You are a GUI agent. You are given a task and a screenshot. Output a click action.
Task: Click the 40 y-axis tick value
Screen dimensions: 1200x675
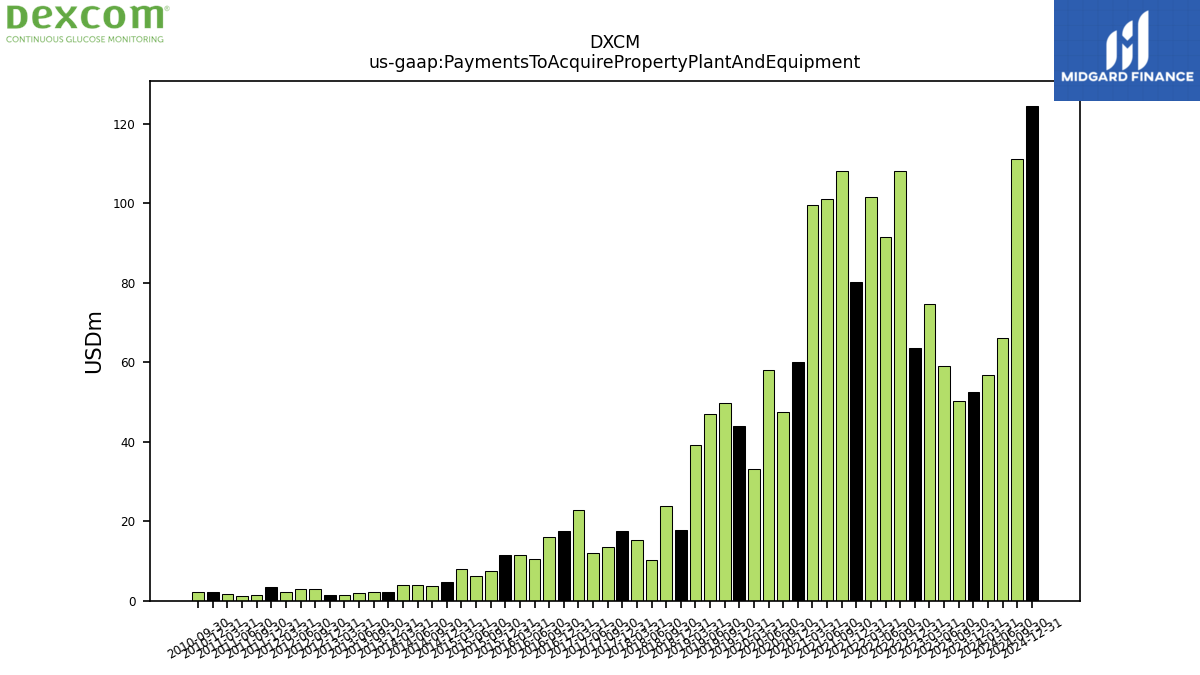tap(128, 443)
